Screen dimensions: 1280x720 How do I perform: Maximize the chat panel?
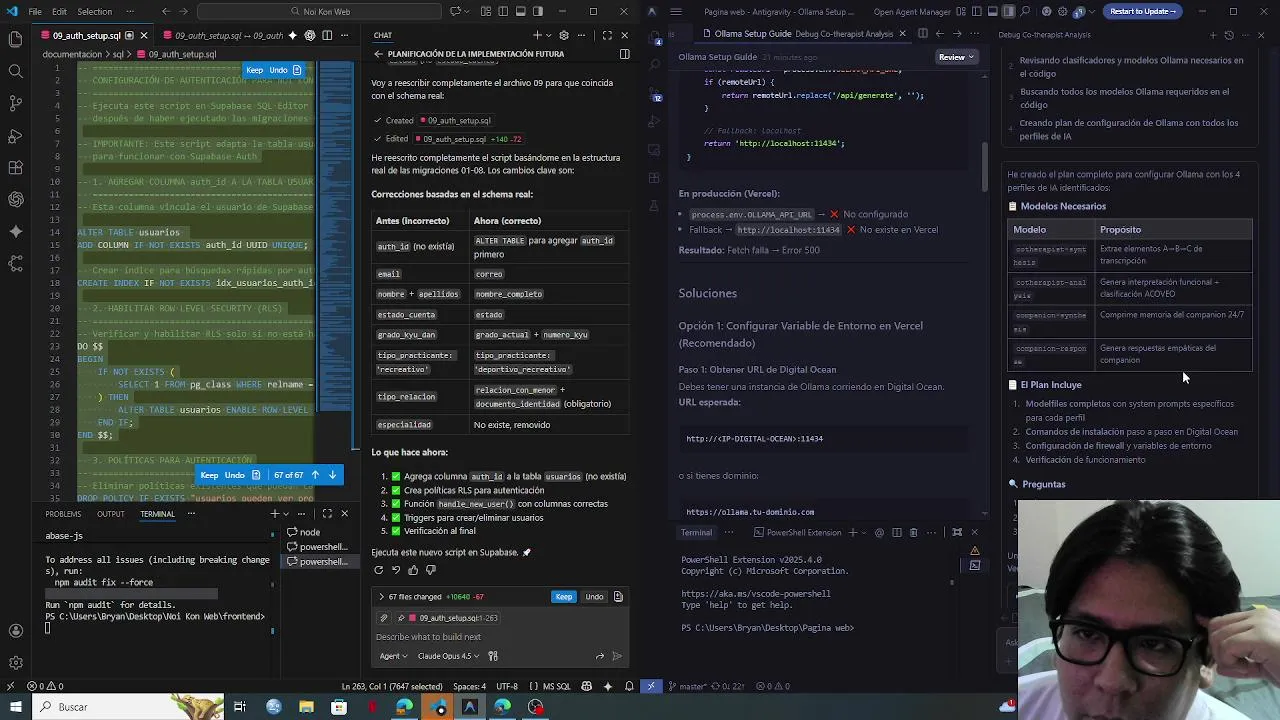[607, 35]
